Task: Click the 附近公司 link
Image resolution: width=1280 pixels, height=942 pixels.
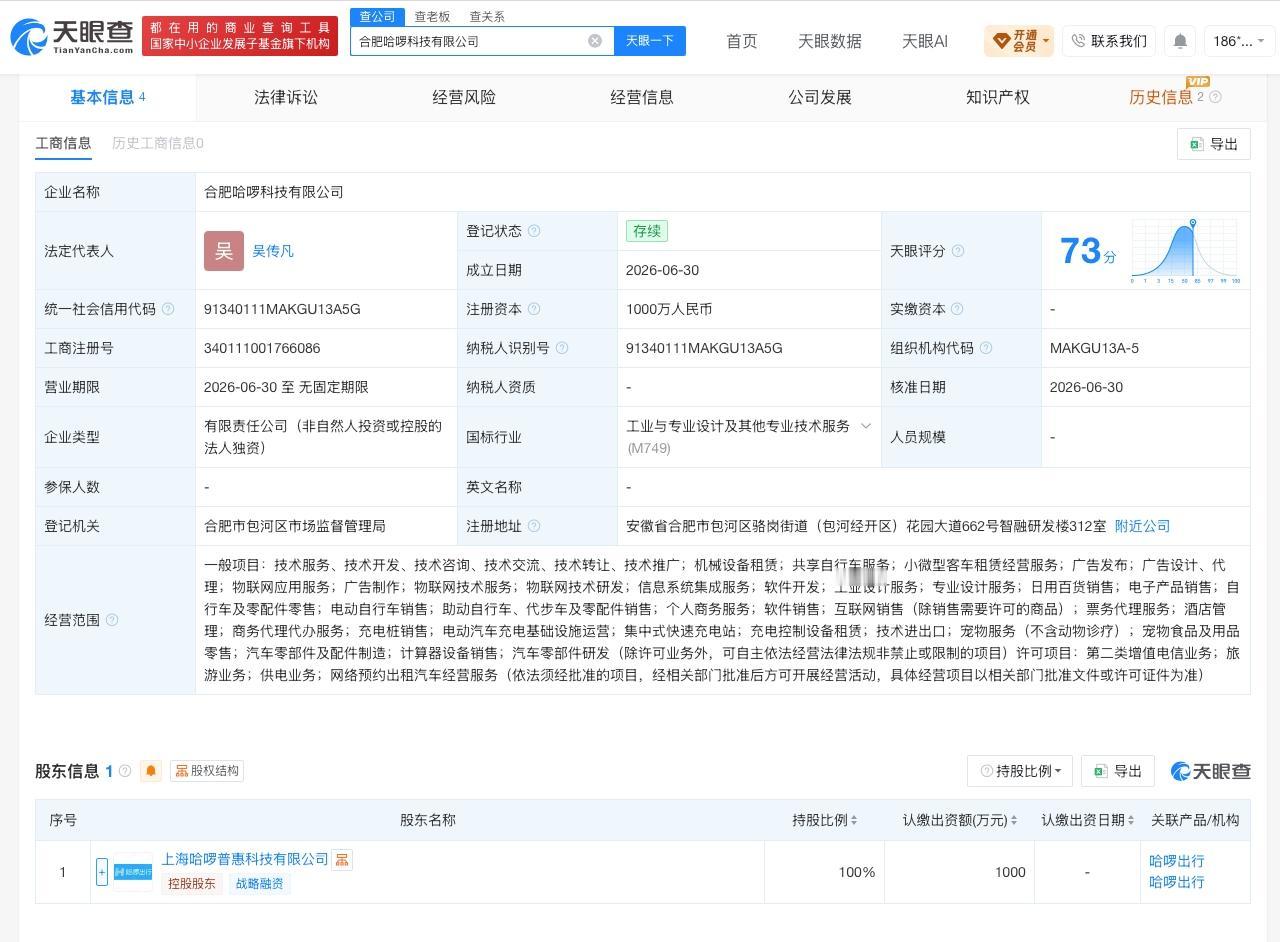Action: pyautogui.click(x=1142, y=526)
